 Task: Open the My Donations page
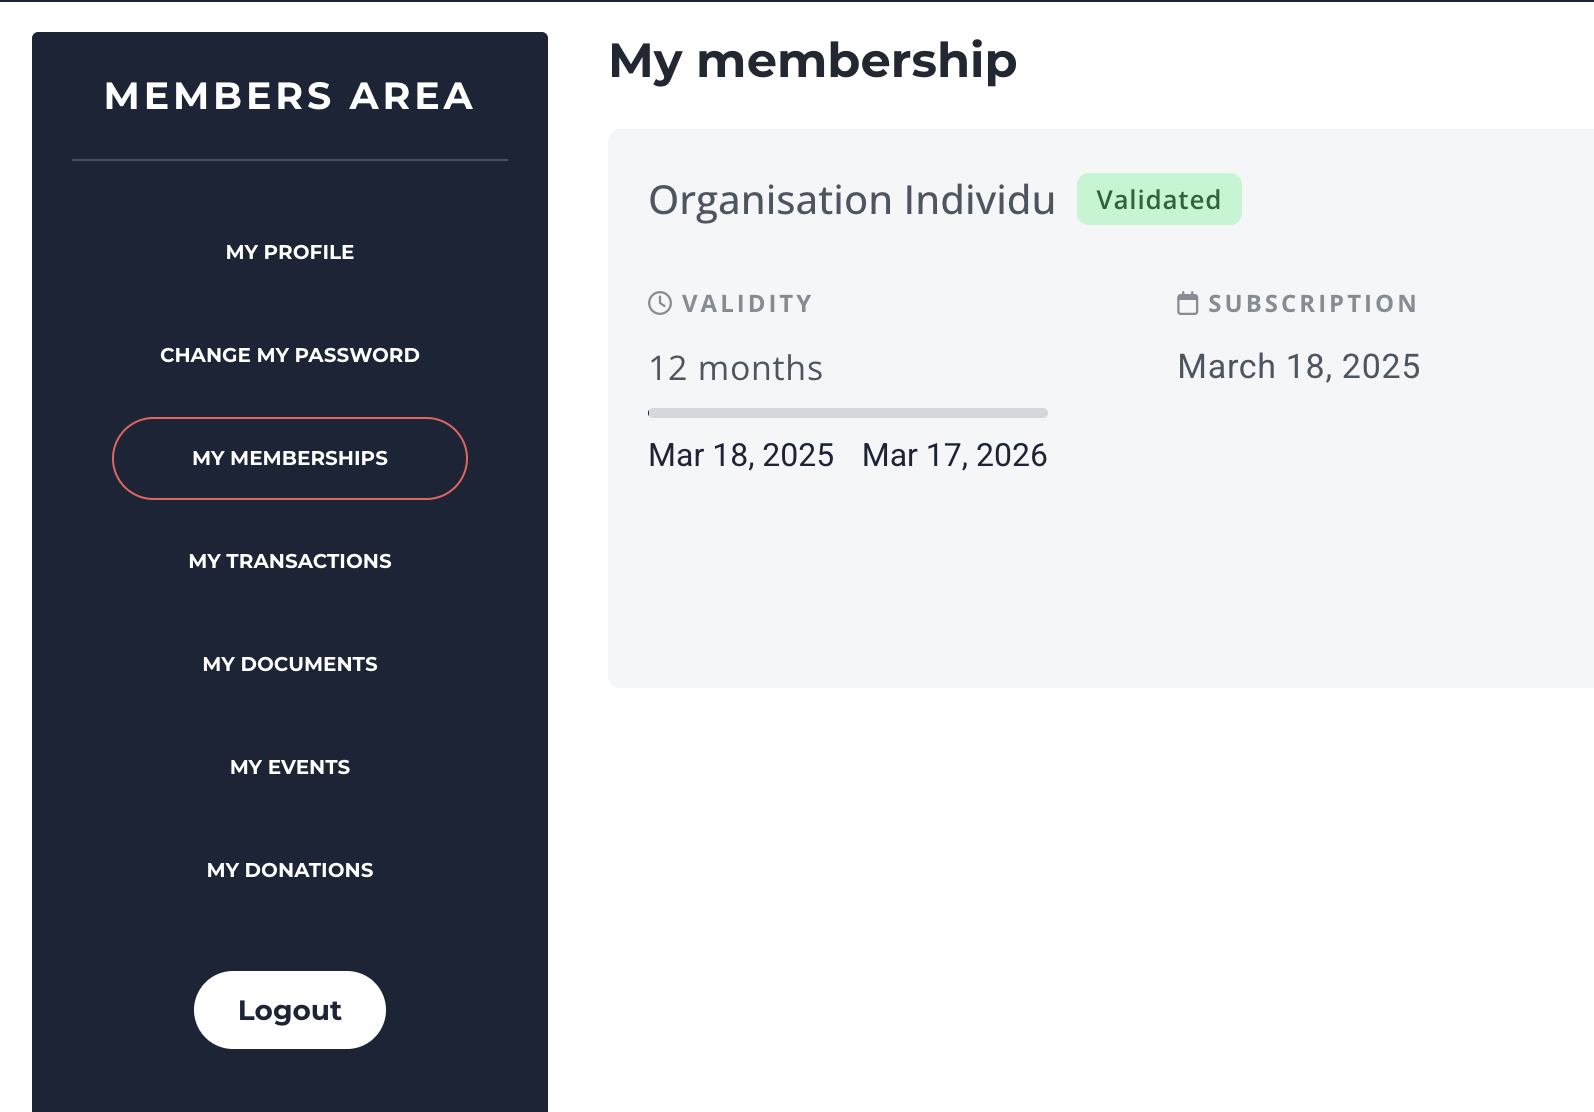click(290, 870)
